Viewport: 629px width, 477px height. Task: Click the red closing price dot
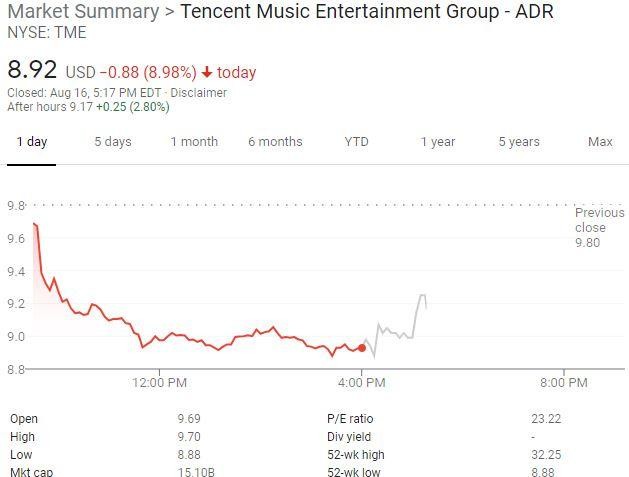tap(361, 348)
